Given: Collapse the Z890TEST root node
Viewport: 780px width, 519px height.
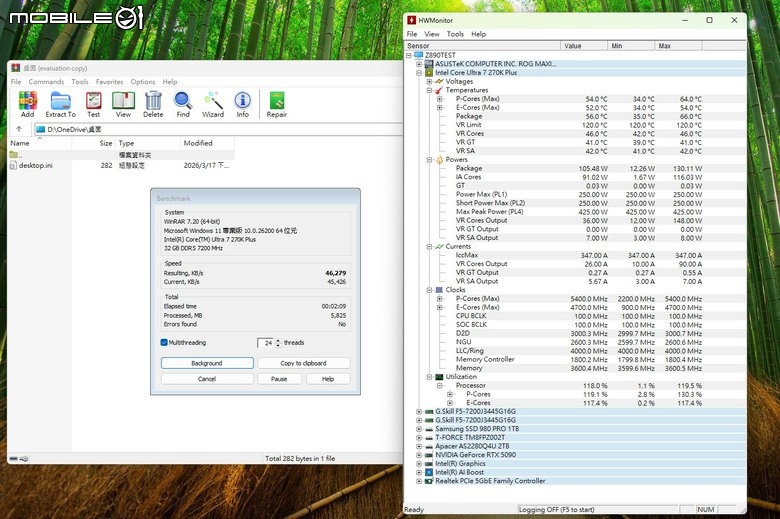Looking at the screenshot, I should (x=408, y=55).
